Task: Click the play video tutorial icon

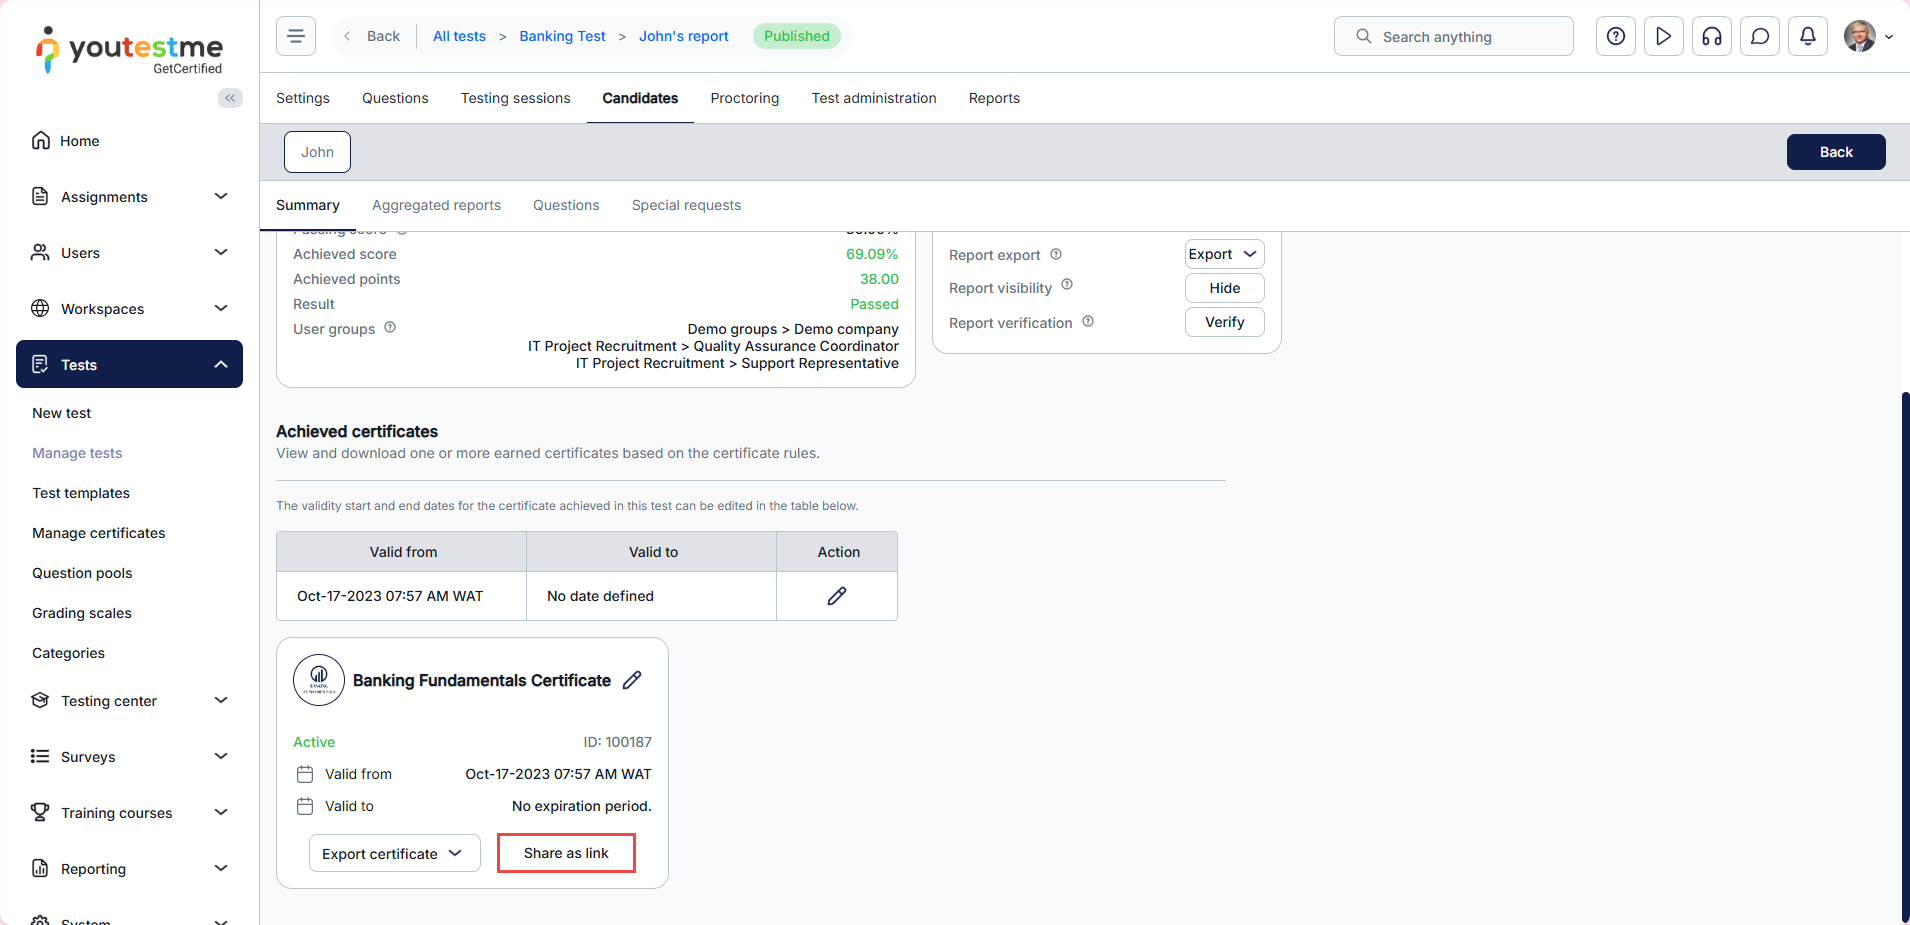Action: pyautogui.click(x=1663, y=36)
